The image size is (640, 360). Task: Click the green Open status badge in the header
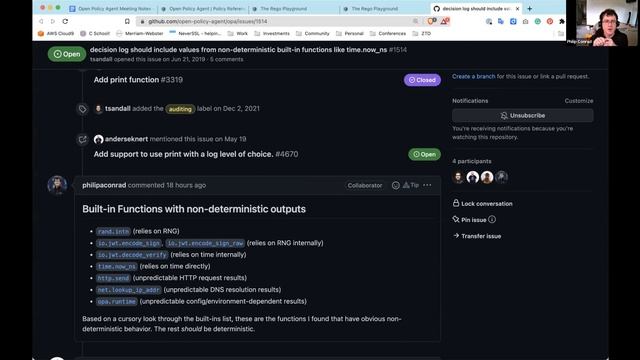[67, 54]
